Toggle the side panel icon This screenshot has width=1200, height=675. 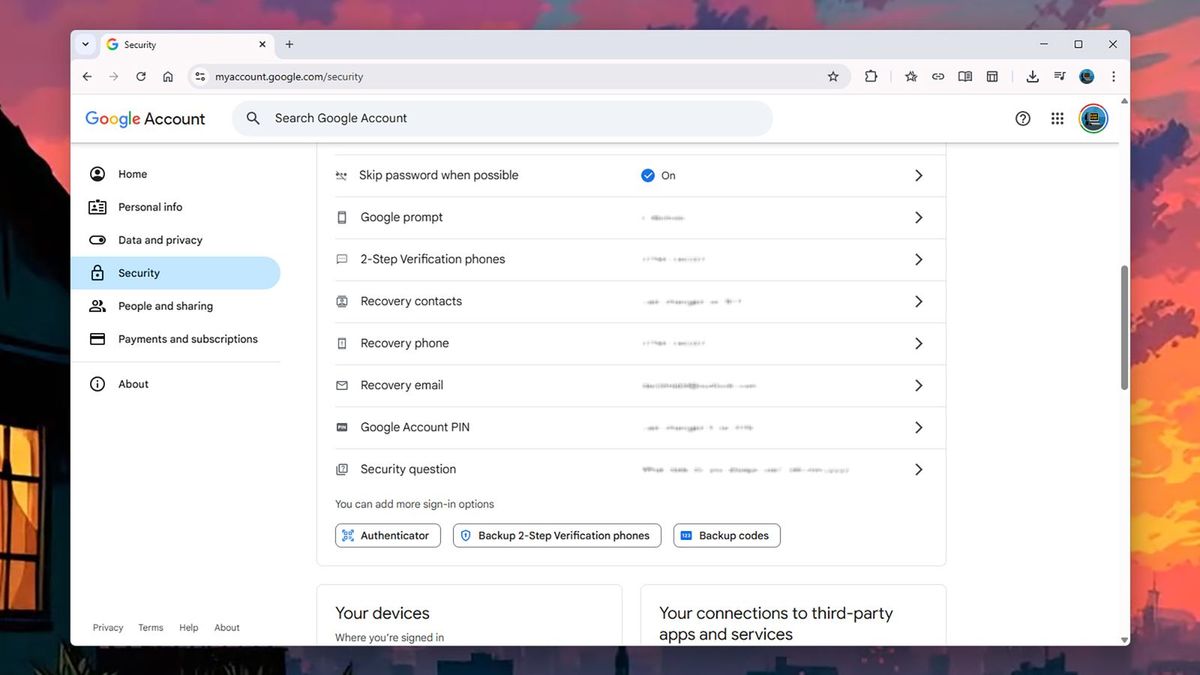(x=992, y=76)
